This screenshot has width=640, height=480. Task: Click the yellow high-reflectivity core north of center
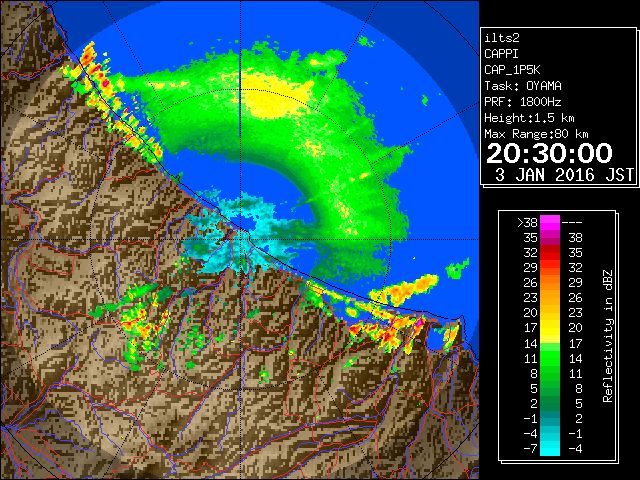(274, 99)
